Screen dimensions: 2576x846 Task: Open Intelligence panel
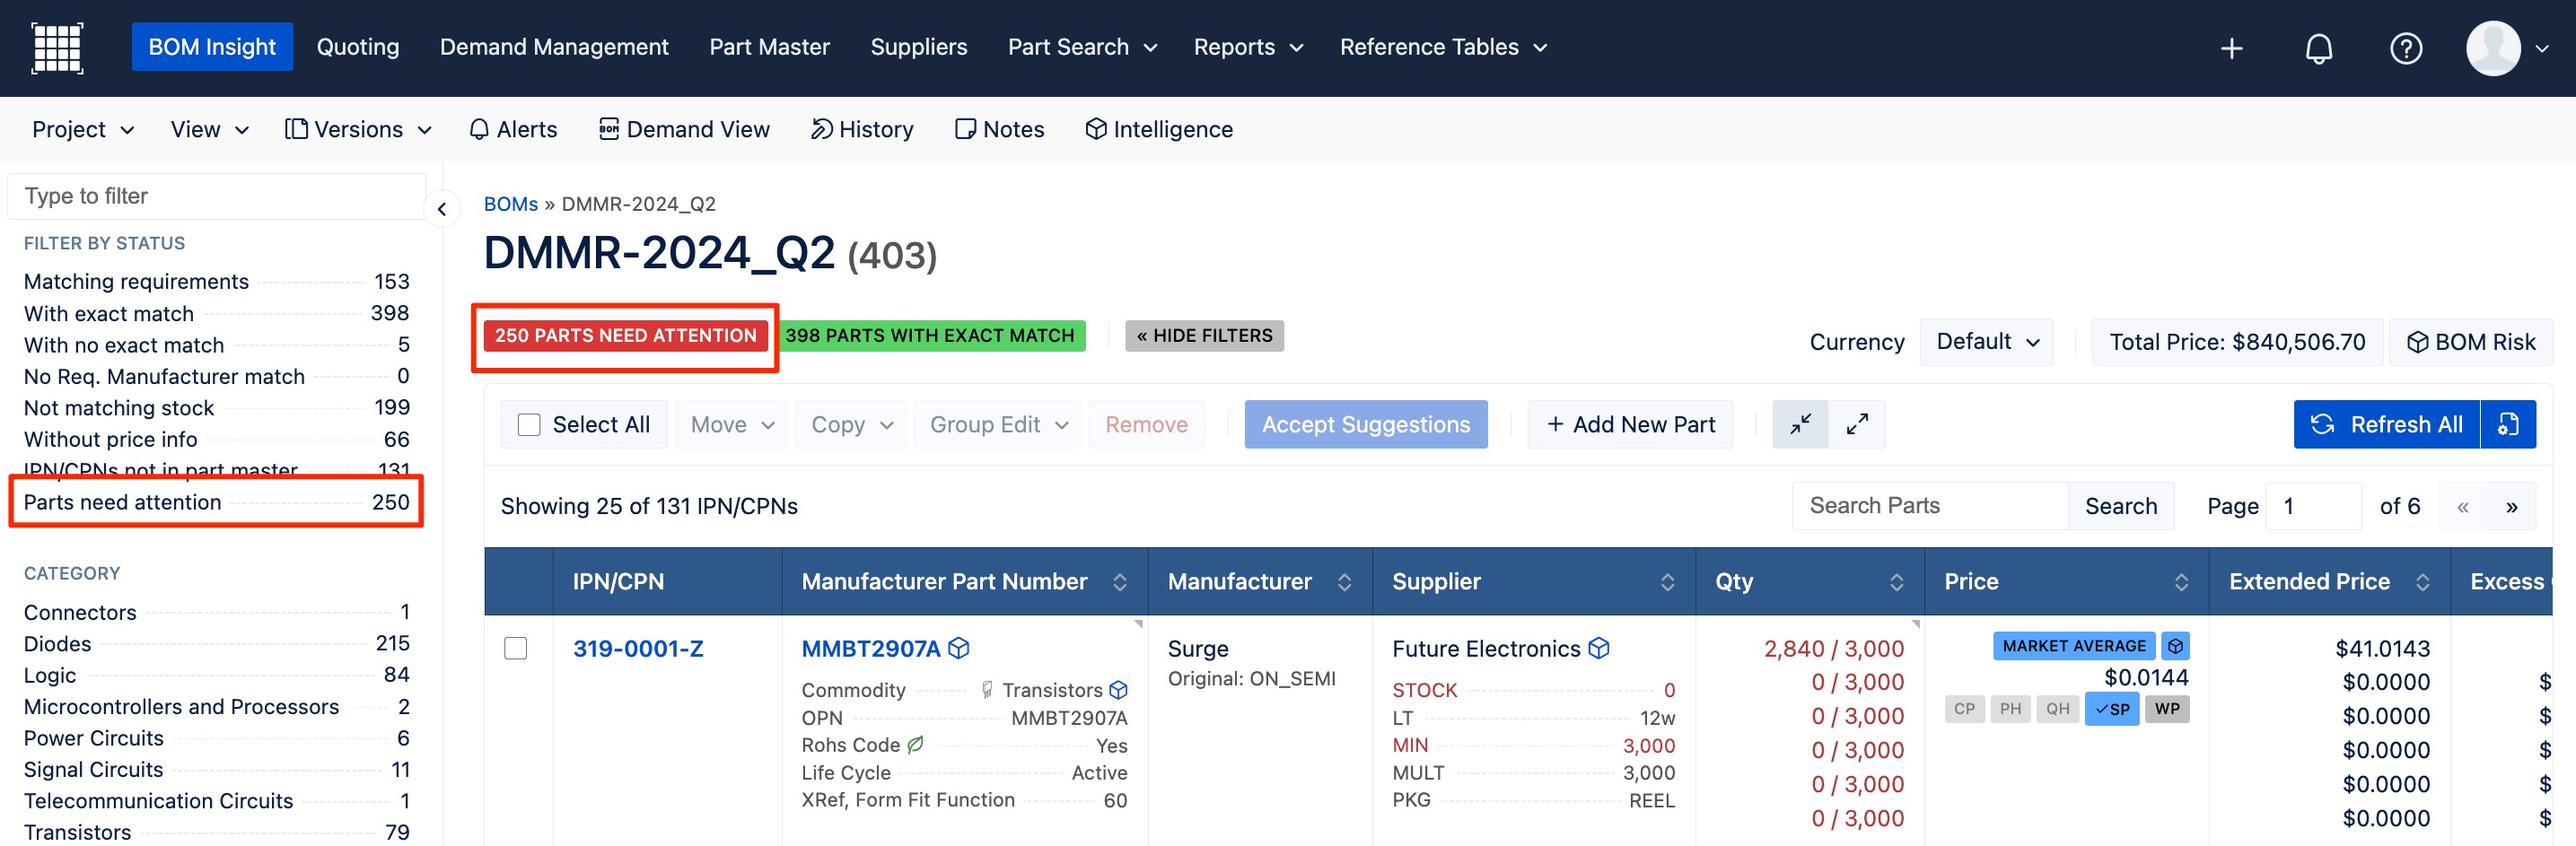pyautogui.click(x=1159, y=129)
